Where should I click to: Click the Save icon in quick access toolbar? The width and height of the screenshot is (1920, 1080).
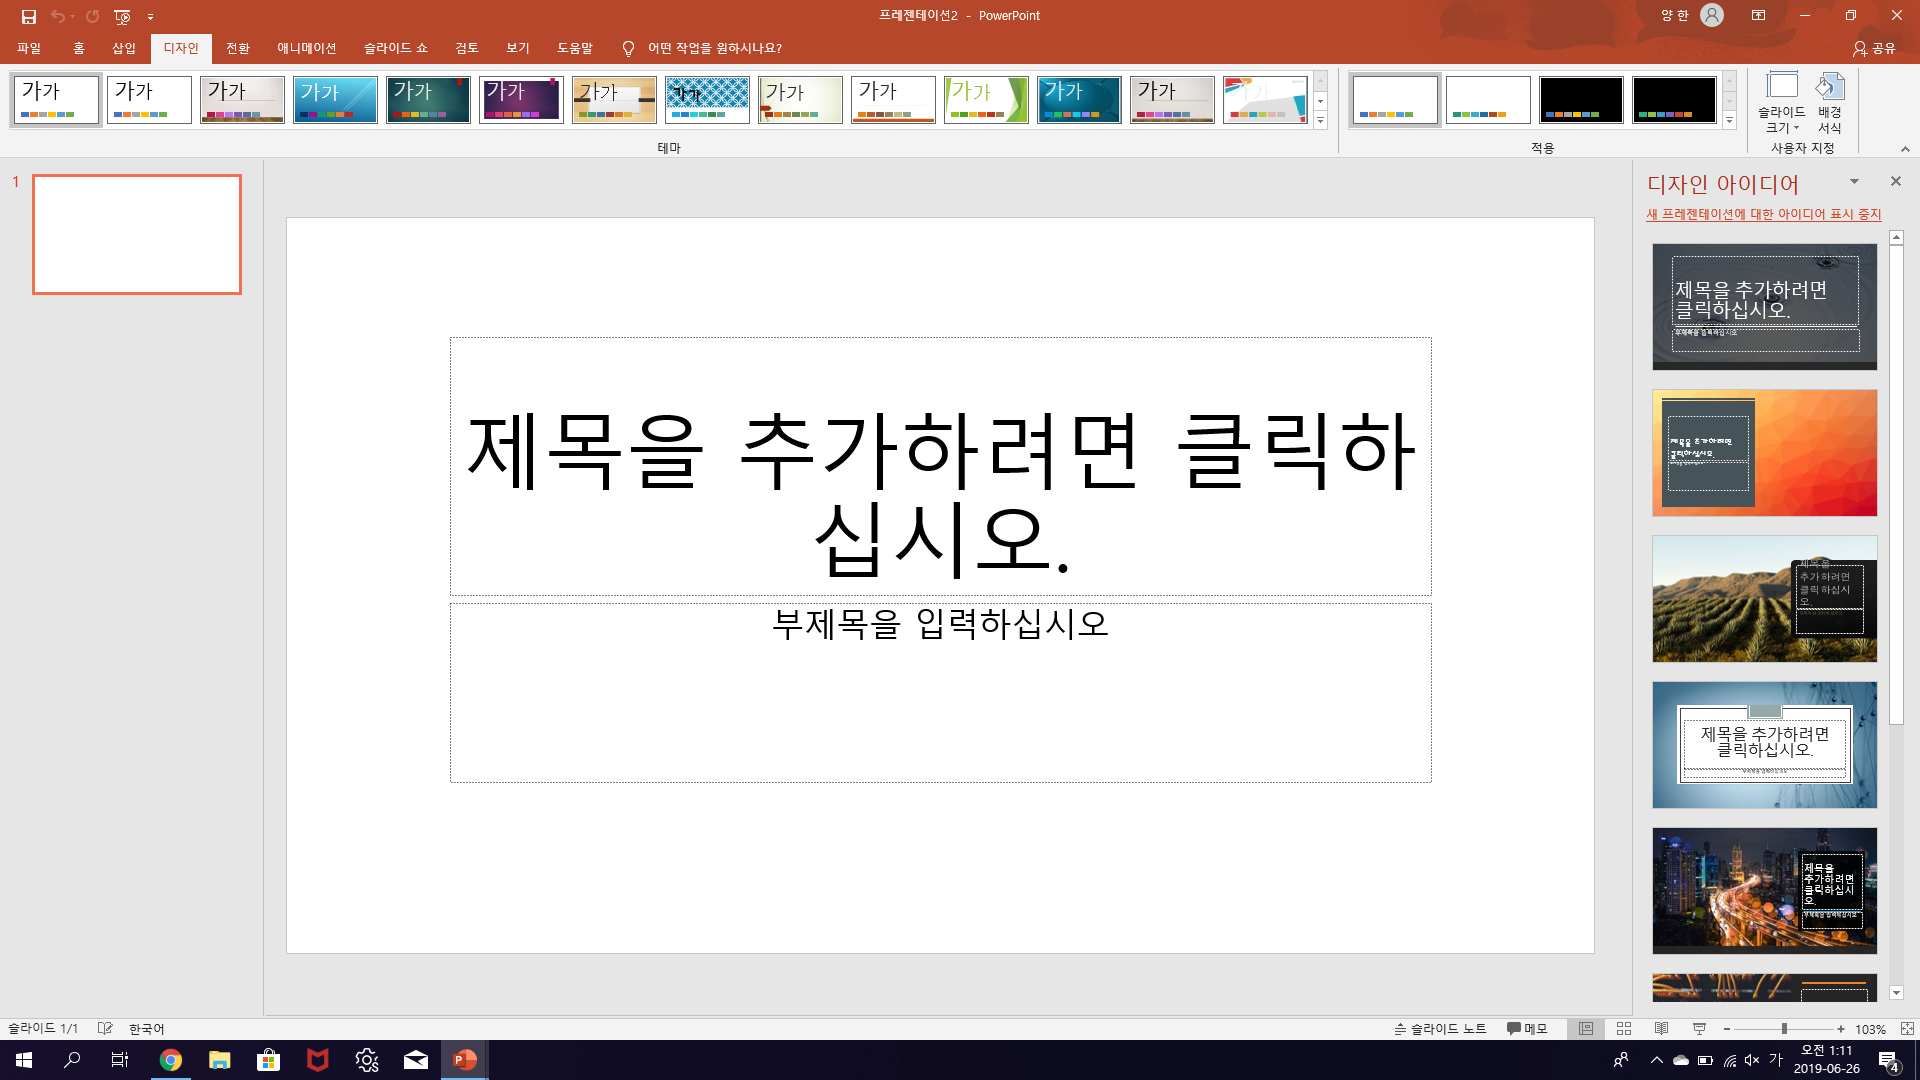tap(29, 16)
